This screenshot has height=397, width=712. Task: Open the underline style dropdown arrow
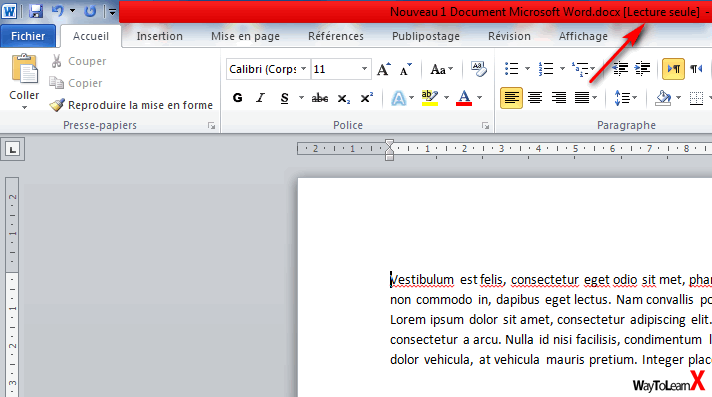pos(301,98)
